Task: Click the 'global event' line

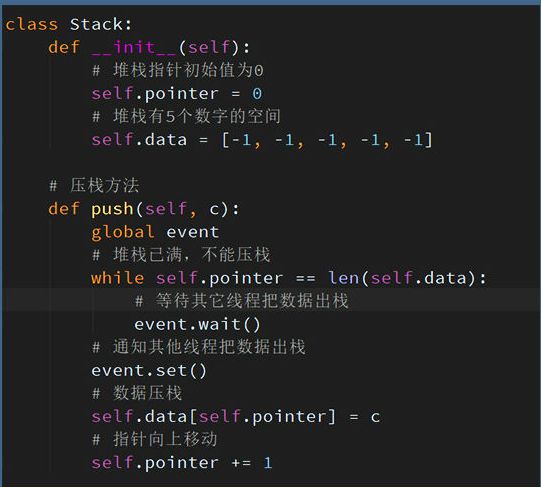Action: click(x=155, y=232)
